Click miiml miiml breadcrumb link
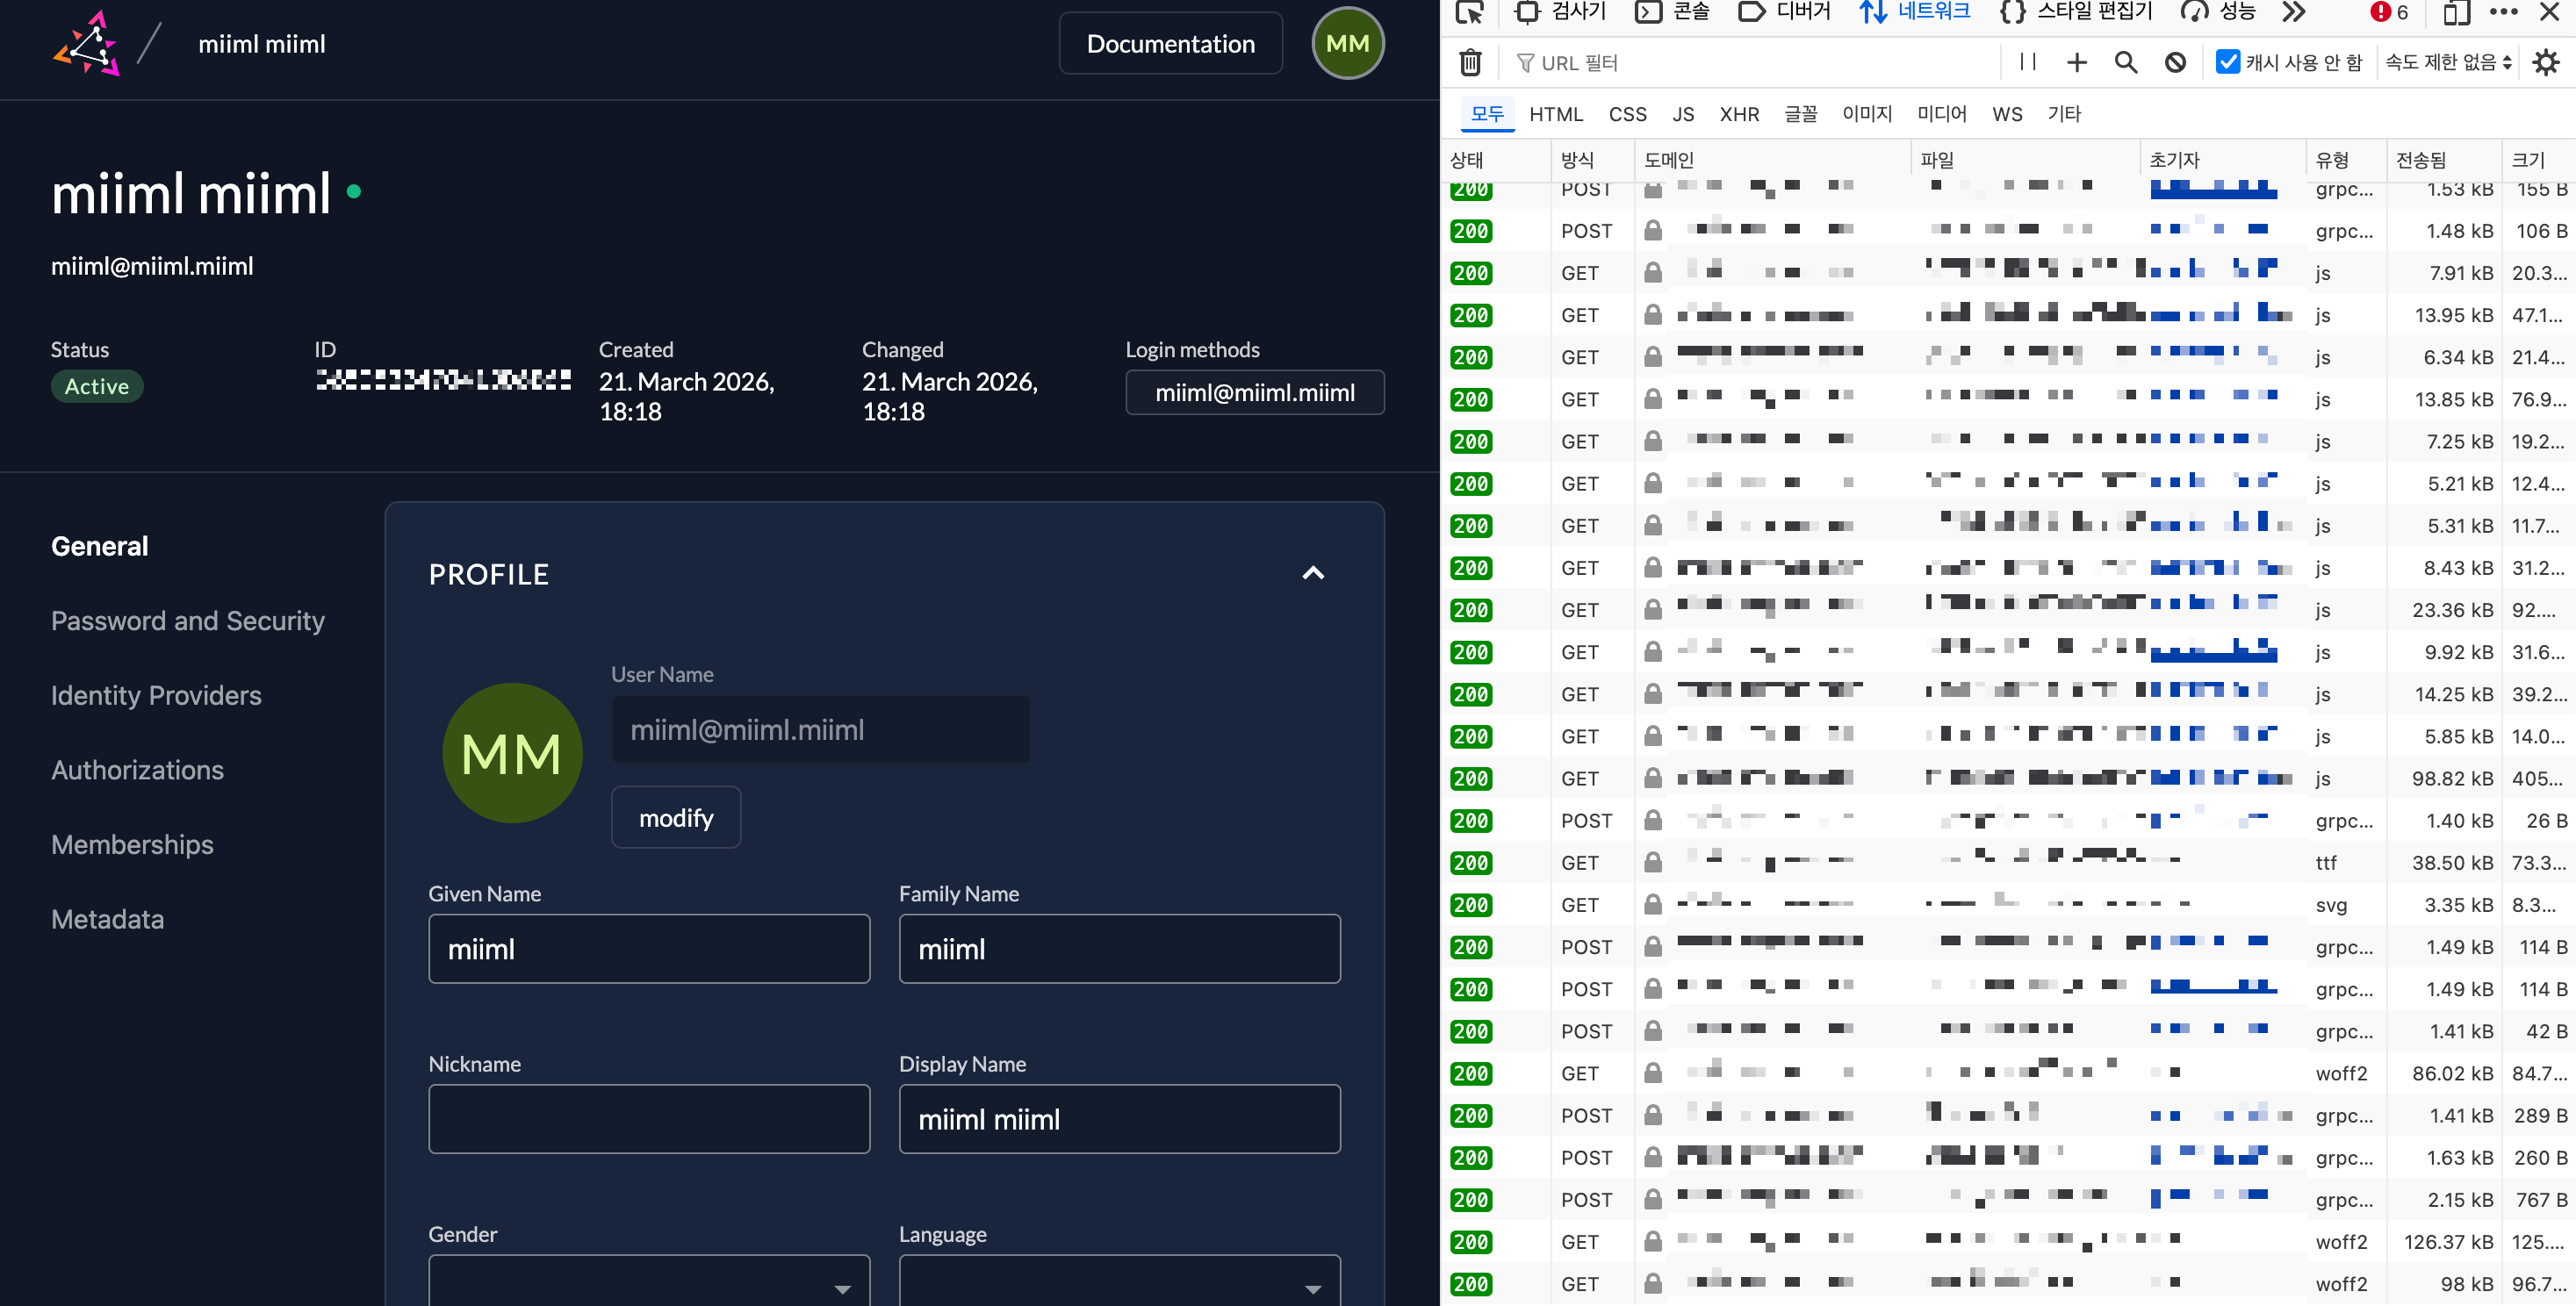The height and width of the screenshot is (1306, 2576). (262, 44)
